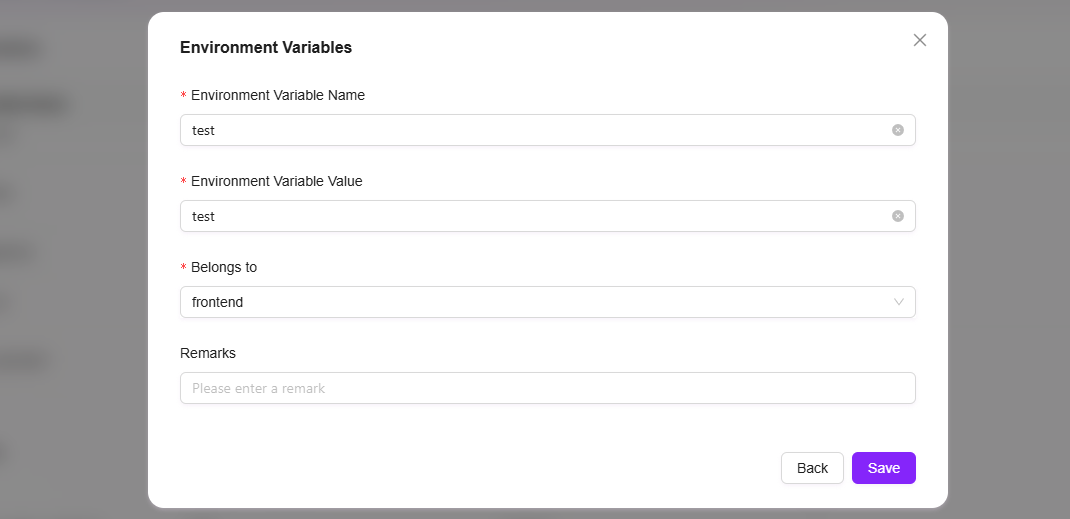This screenshot has height=519, width=1070.
Task: Click the red asterisk beside Belongs to
Action: coord(183,267)
